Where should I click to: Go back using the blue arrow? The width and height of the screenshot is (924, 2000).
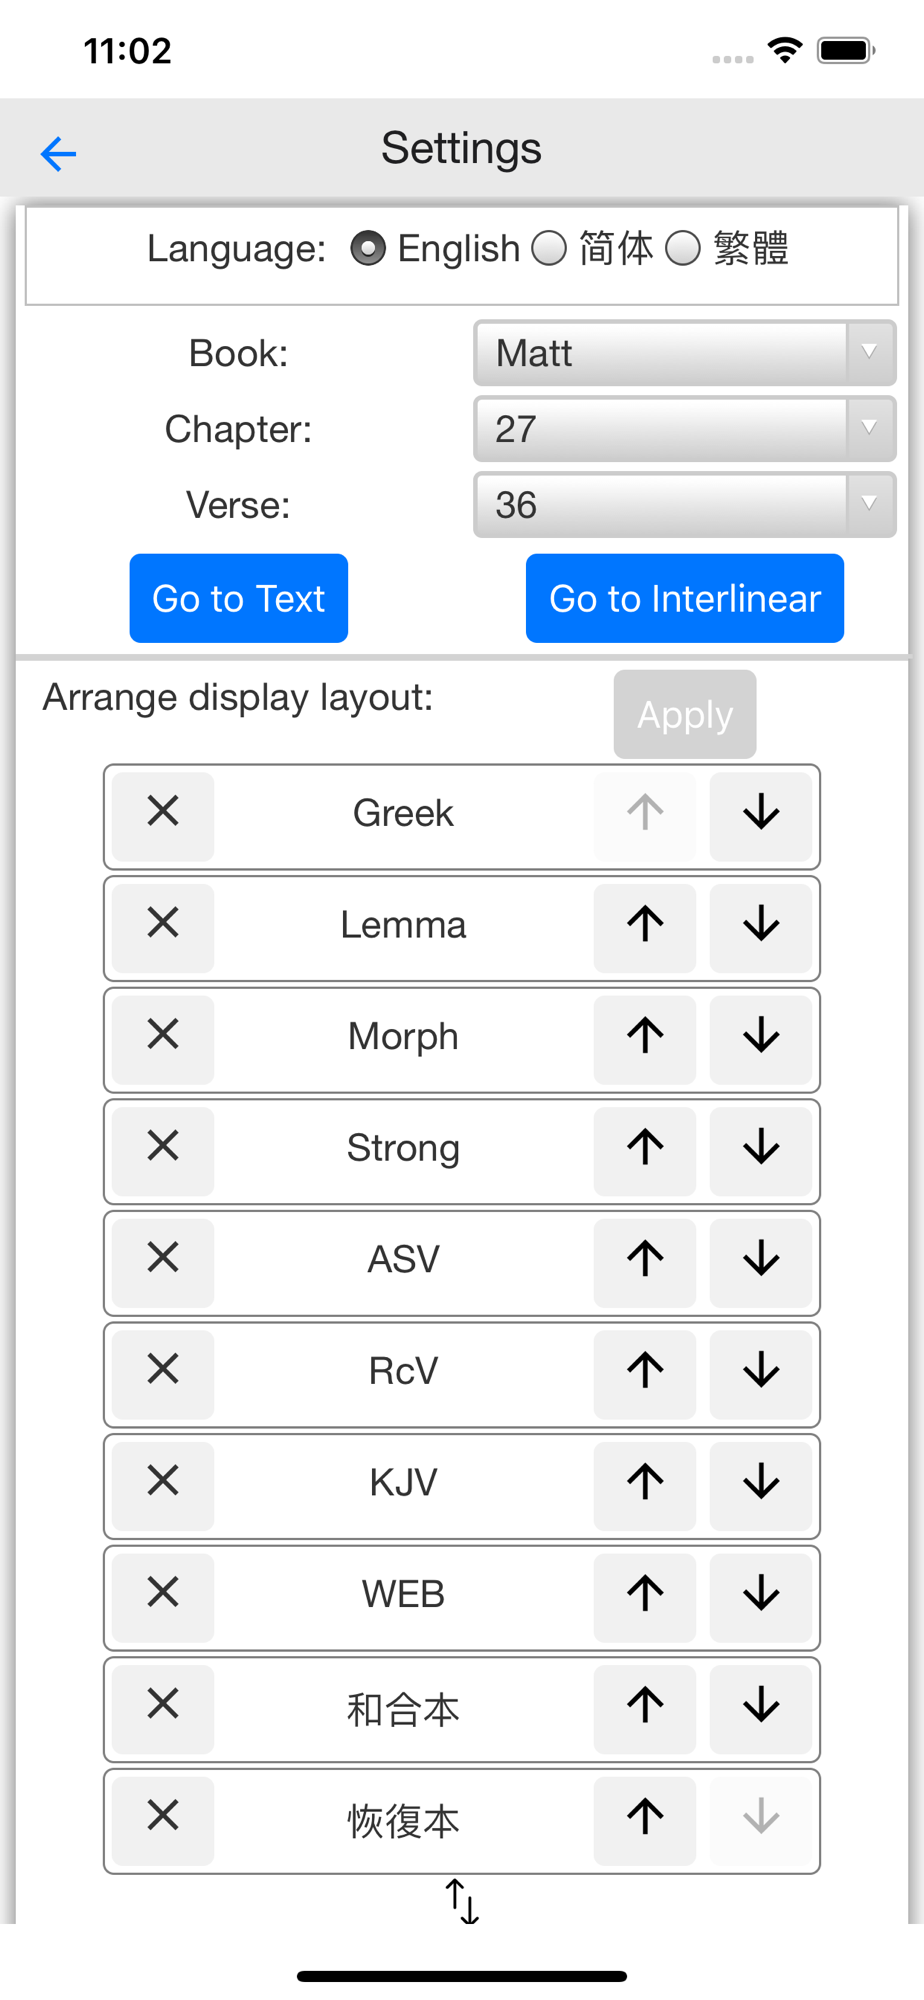click(x=58, y=153)
